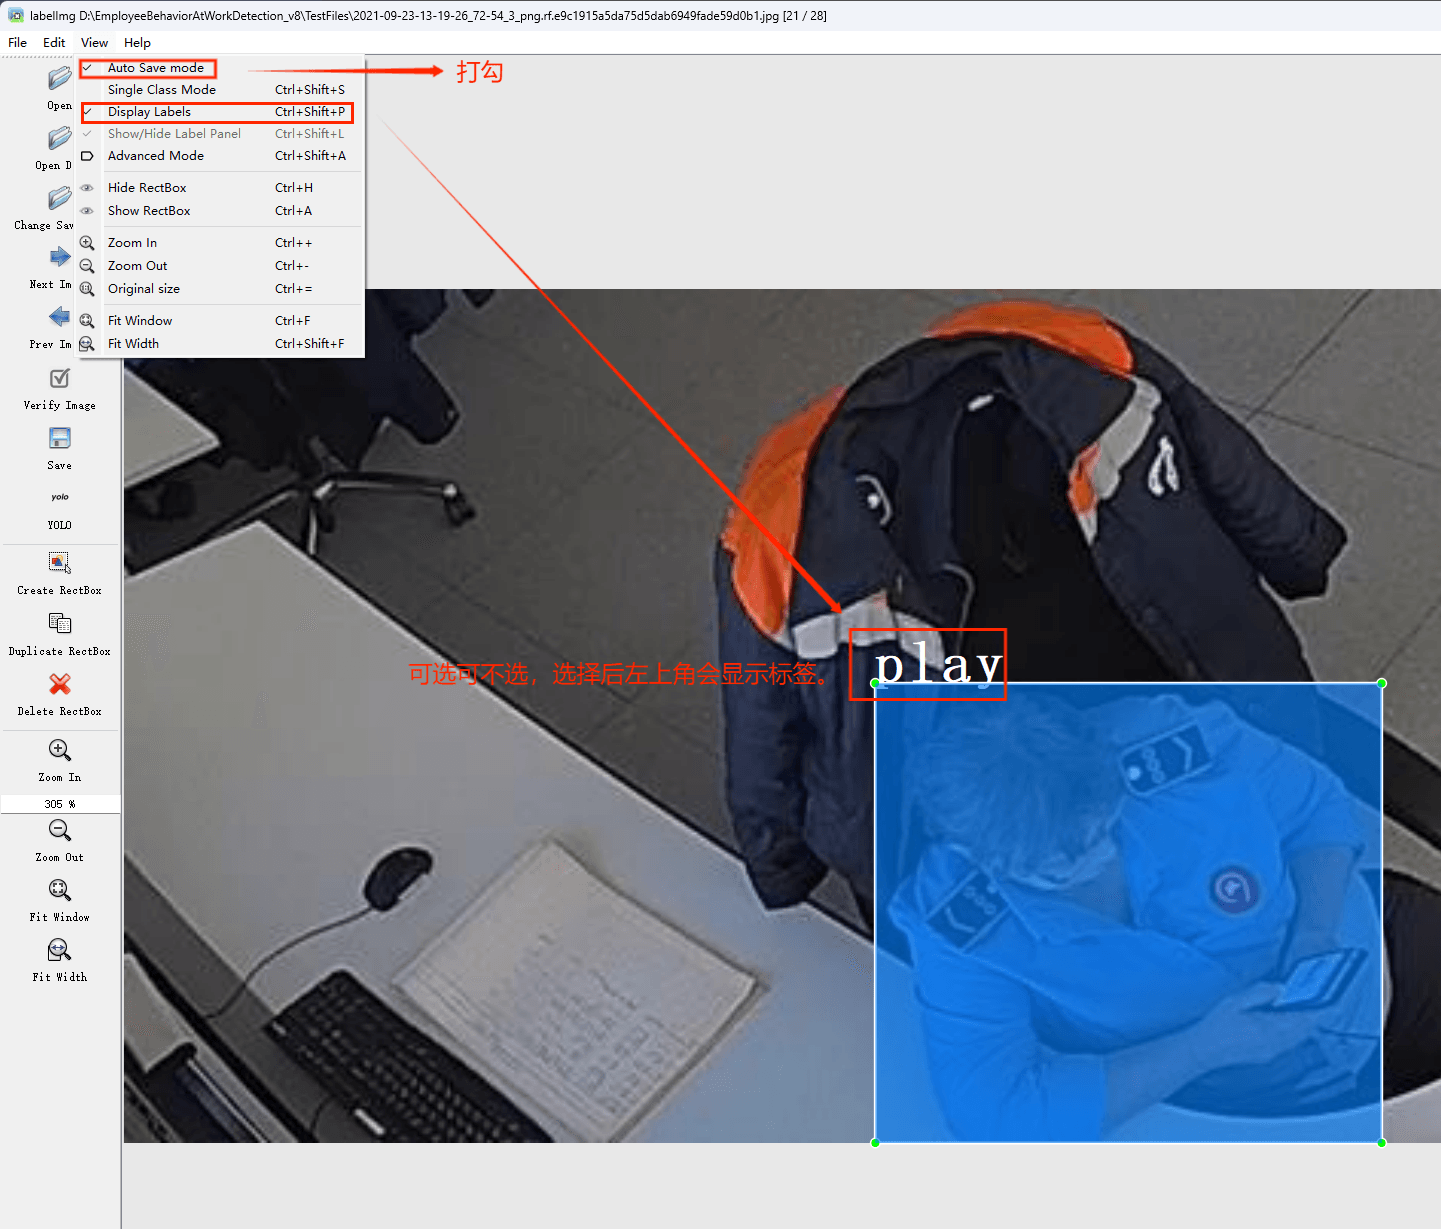Click the Change Save Dir toolbar icon
Image resolution: width=1441 pixels, height=1229 pixels.
(60, 198)
